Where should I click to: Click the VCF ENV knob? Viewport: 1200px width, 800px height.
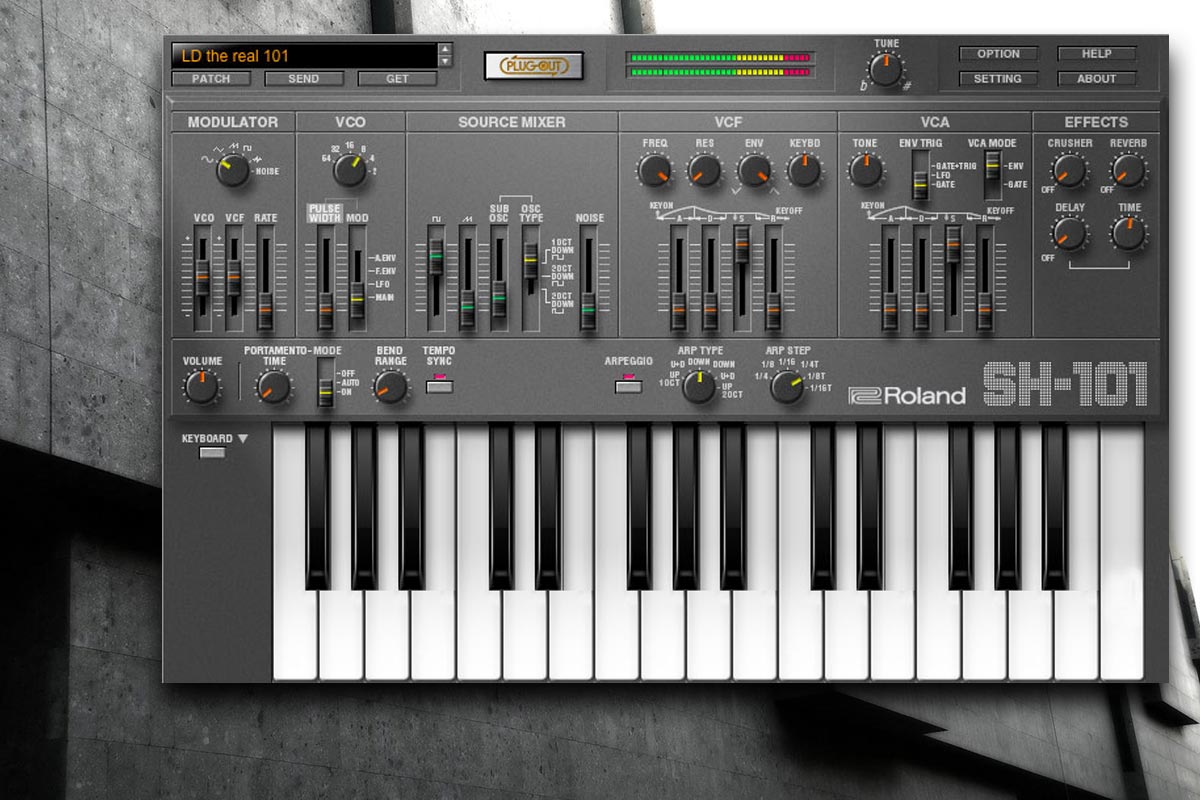tap(755, 171)
